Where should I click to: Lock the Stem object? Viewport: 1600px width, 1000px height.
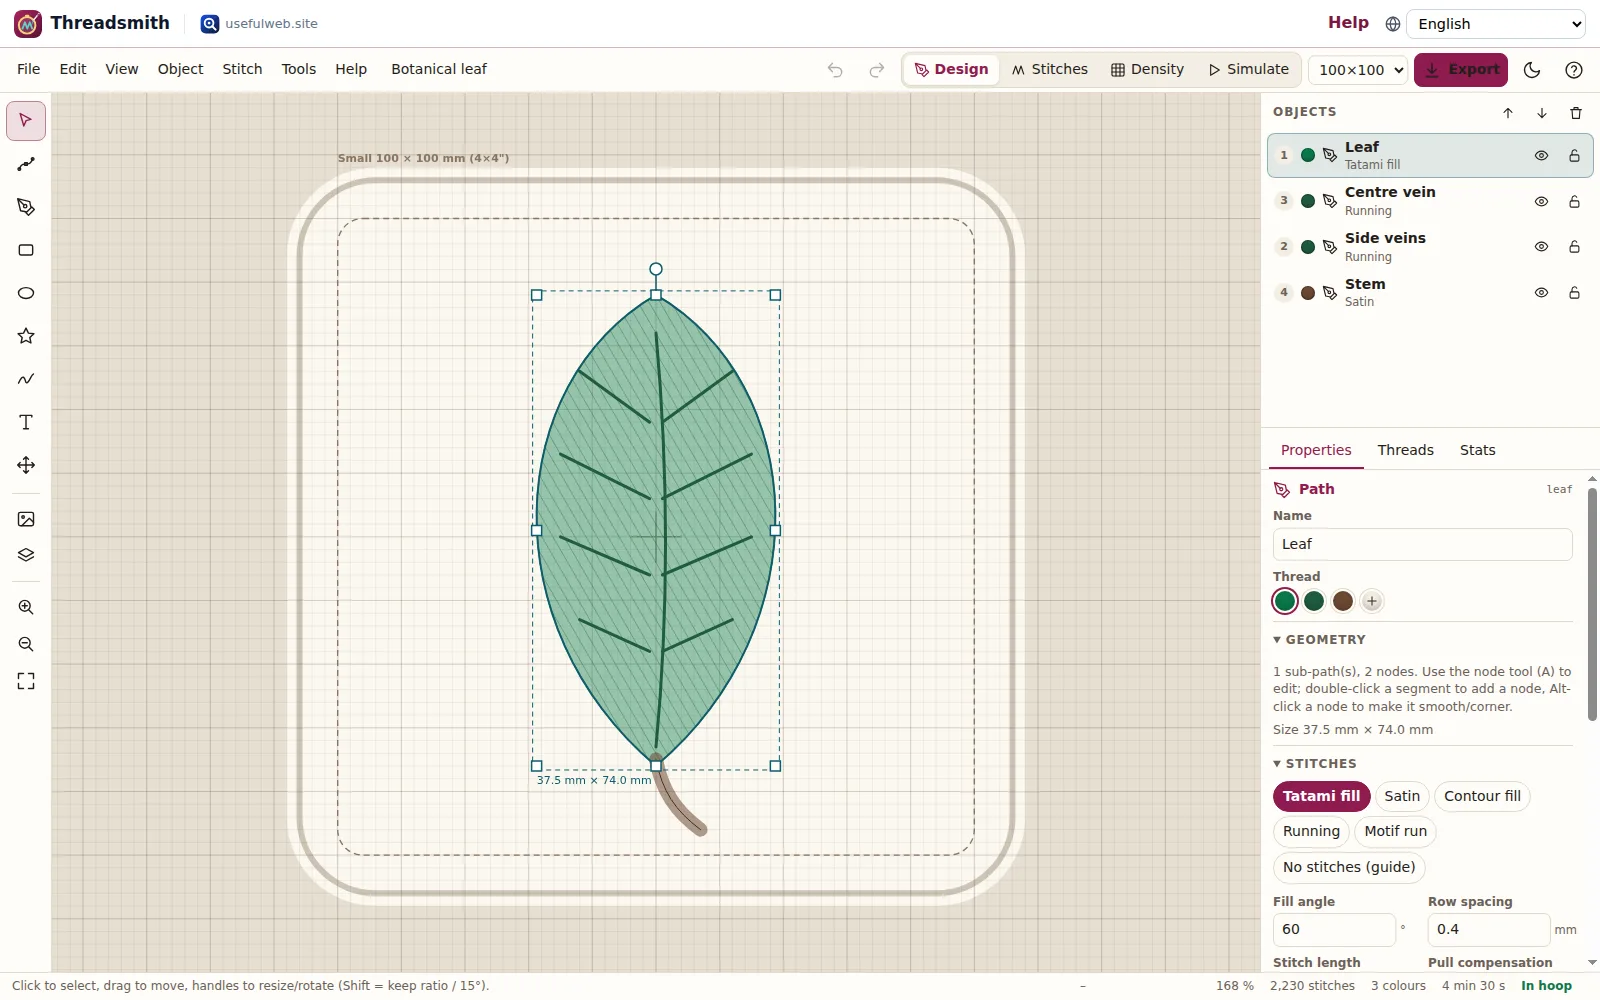point(1574,293)
